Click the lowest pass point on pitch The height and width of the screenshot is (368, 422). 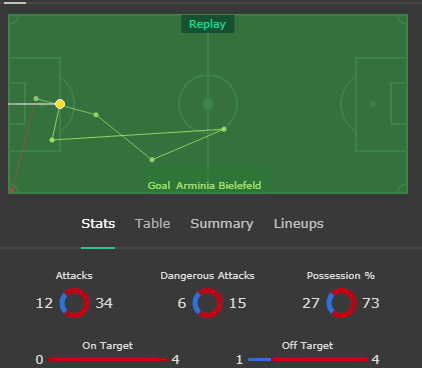point(152,160)
